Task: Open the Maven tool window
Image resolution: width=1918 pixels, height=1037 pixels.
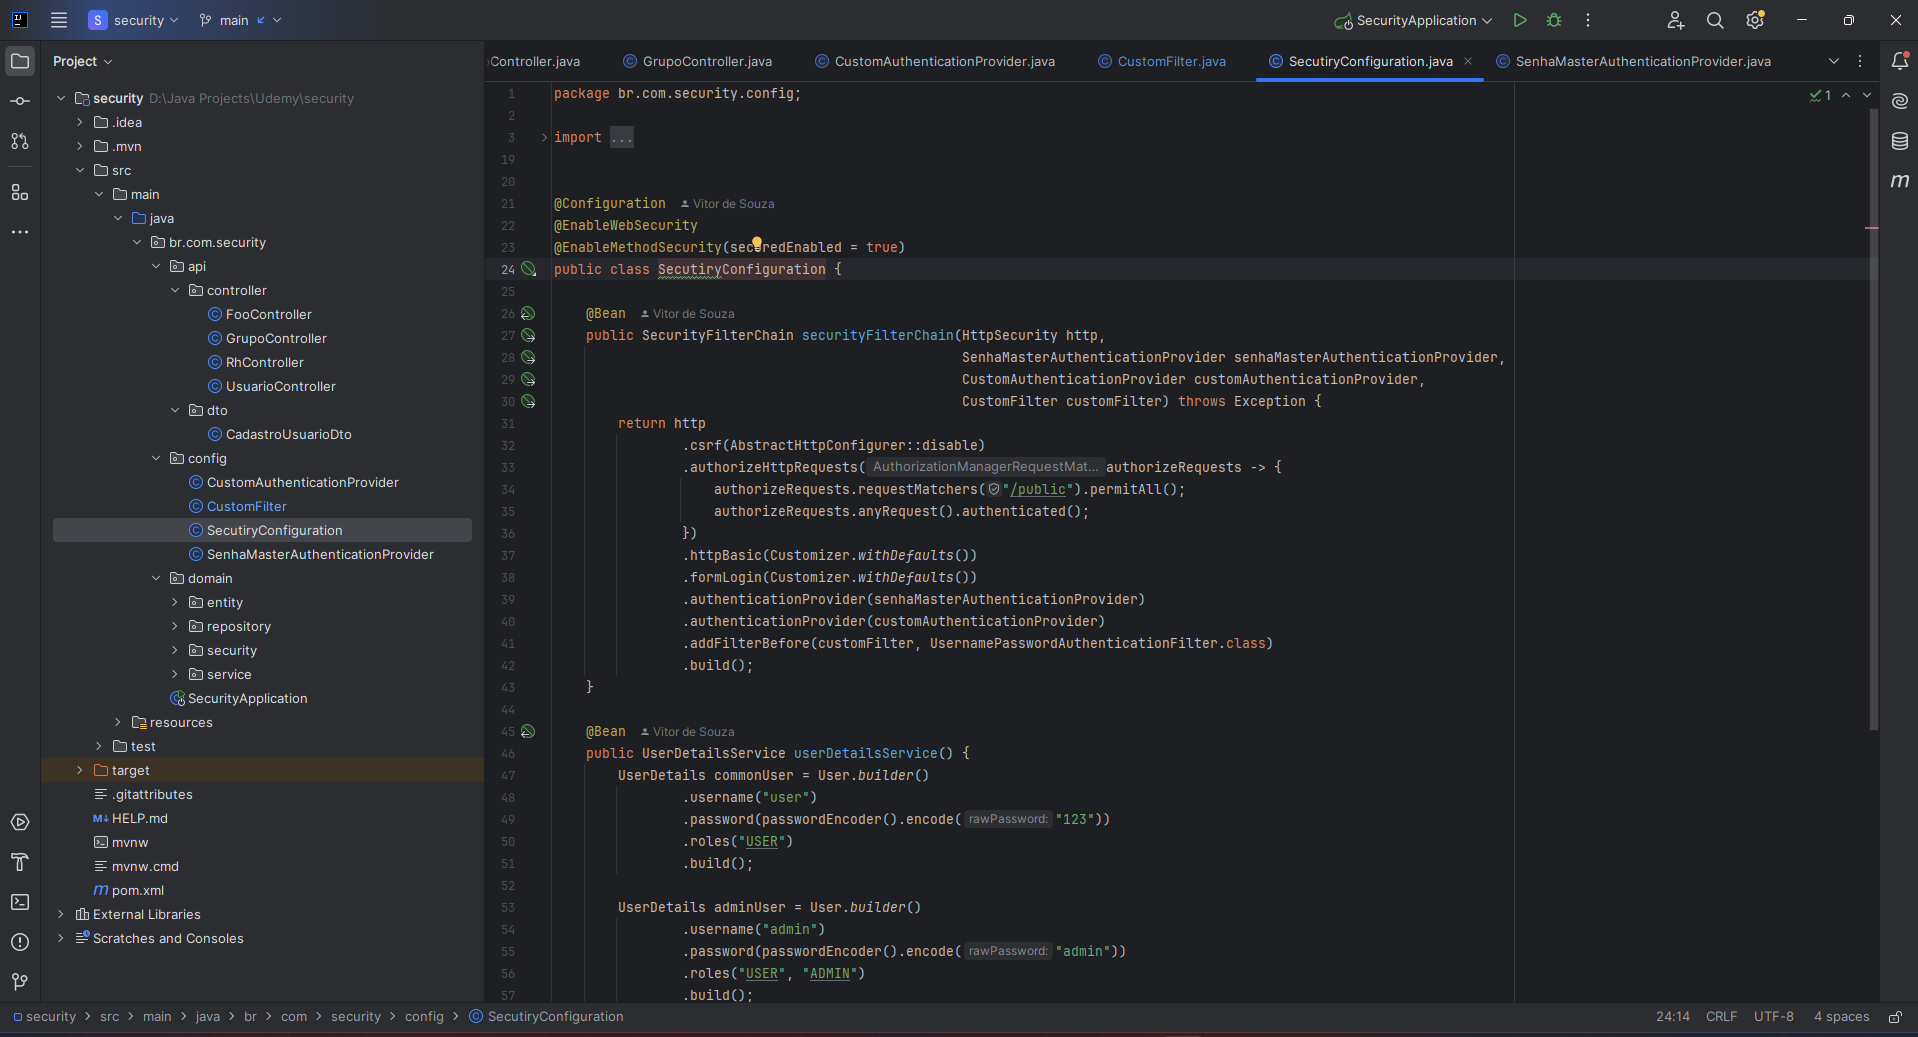Action: 1900,181
